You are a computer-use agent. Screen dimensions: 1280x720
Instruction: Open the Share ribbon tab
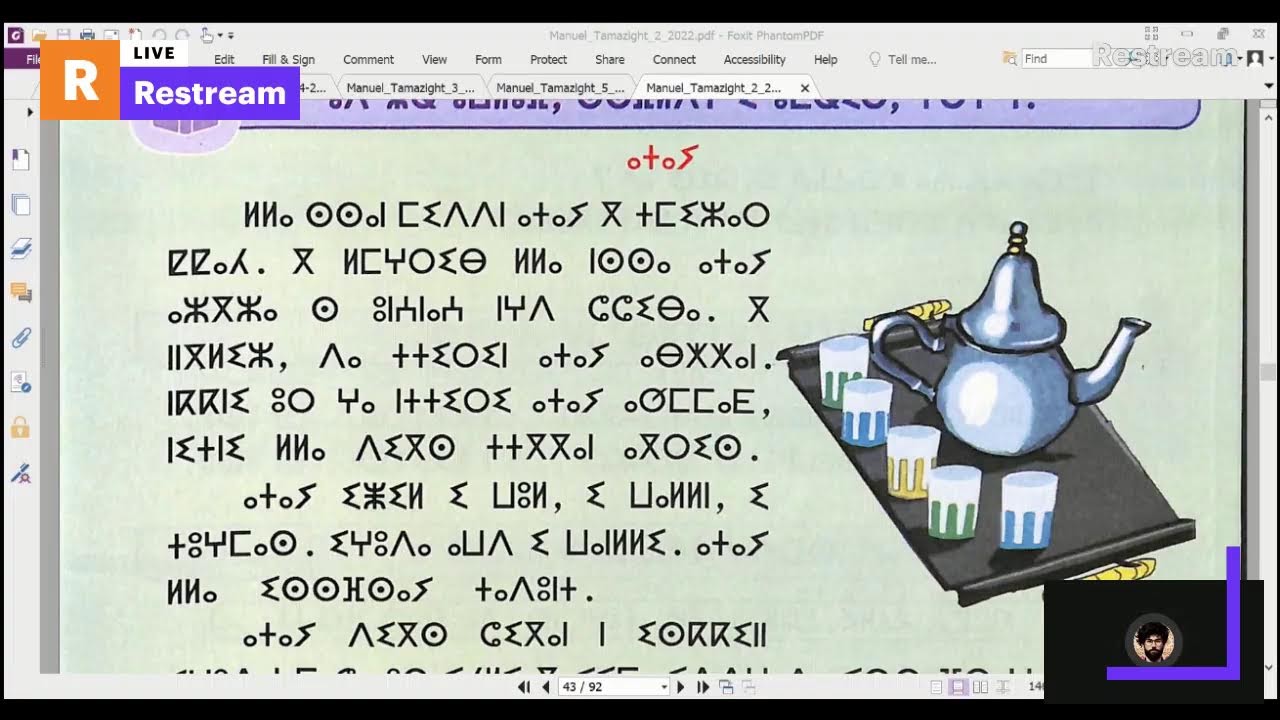tap(610, 59)
